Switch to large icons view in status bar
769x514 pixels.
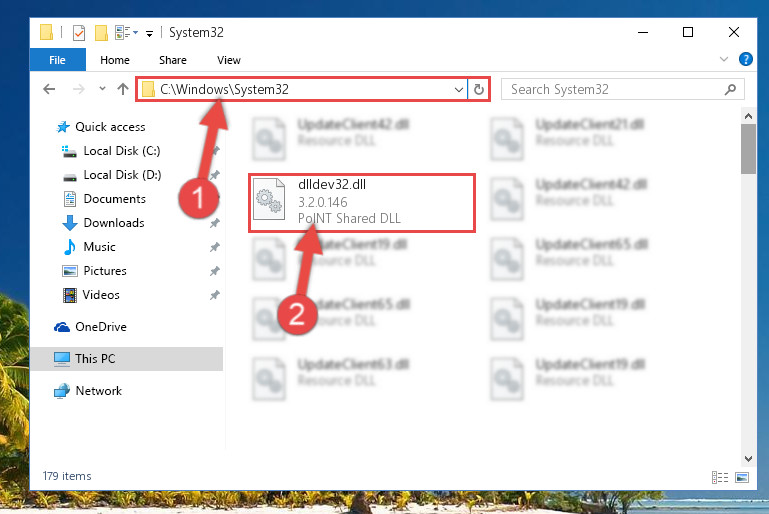click(x=742, y=477)
